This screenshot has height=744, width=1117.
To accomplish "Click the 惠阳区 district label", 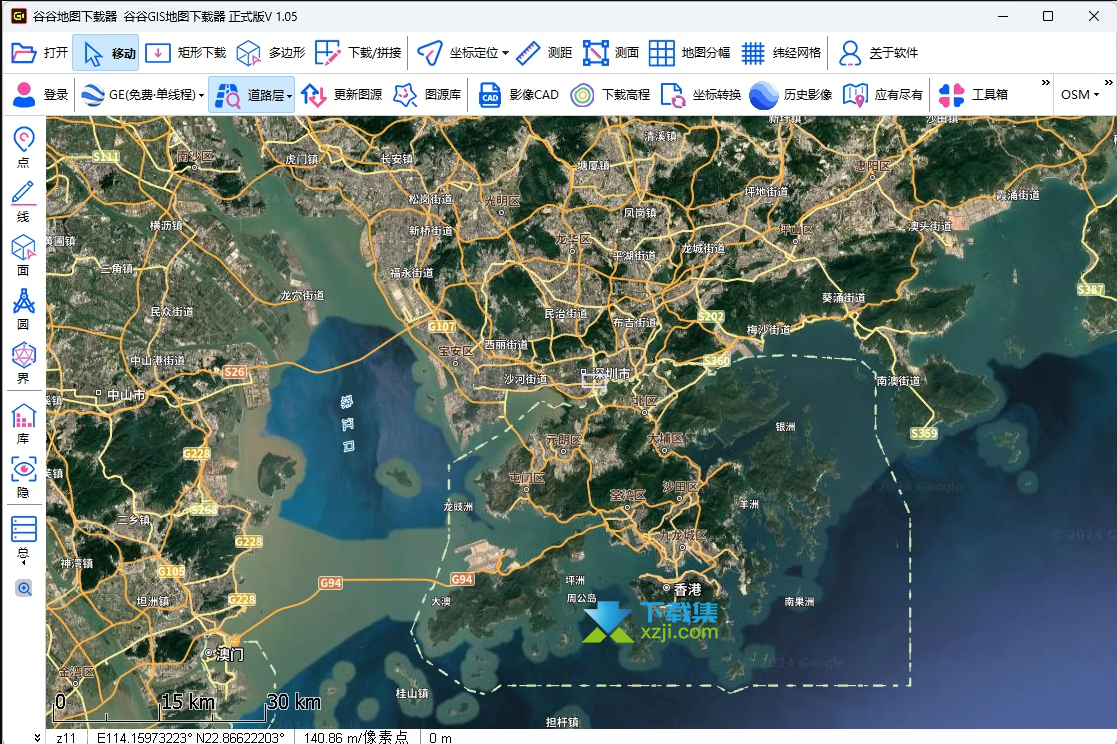I will [x=873, y=166].
